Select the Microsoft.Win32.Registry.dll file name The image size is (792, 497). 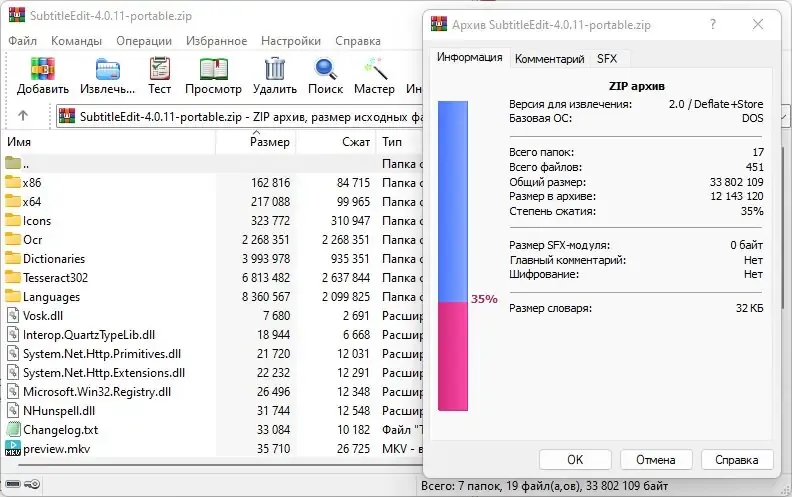point(97,391)
